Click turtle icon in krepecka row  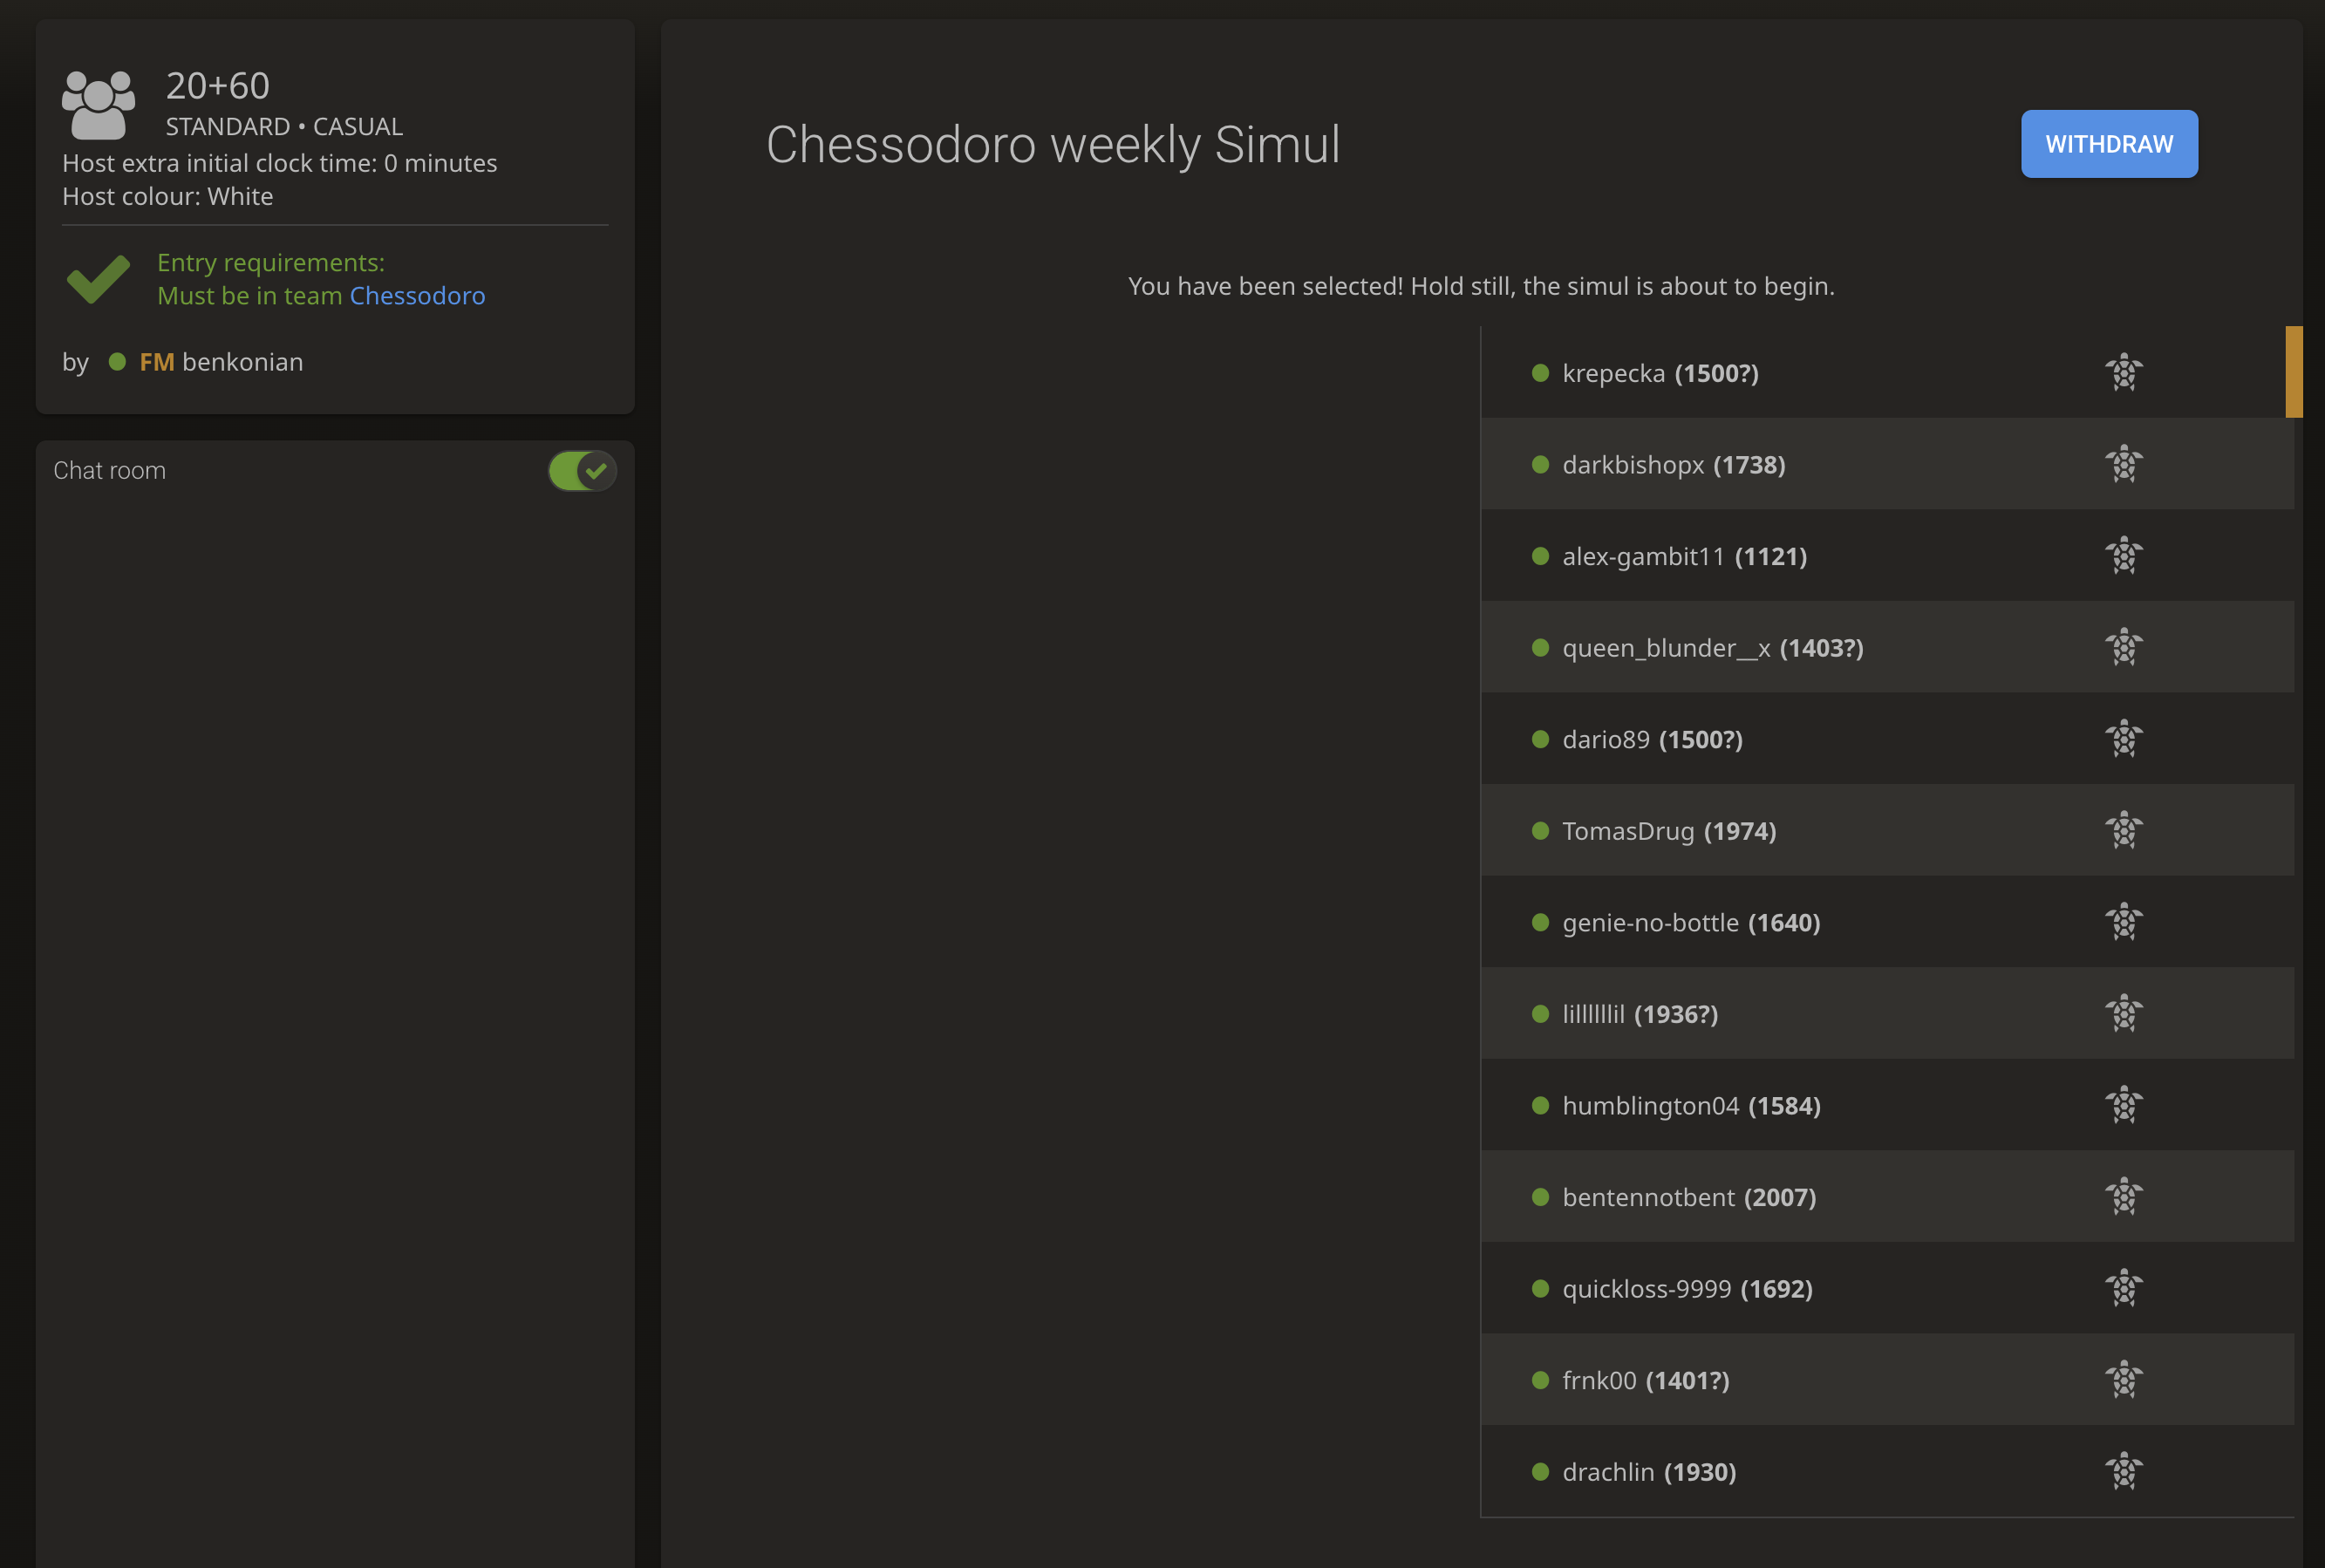pyautogui.click(x=2123, y=372)
